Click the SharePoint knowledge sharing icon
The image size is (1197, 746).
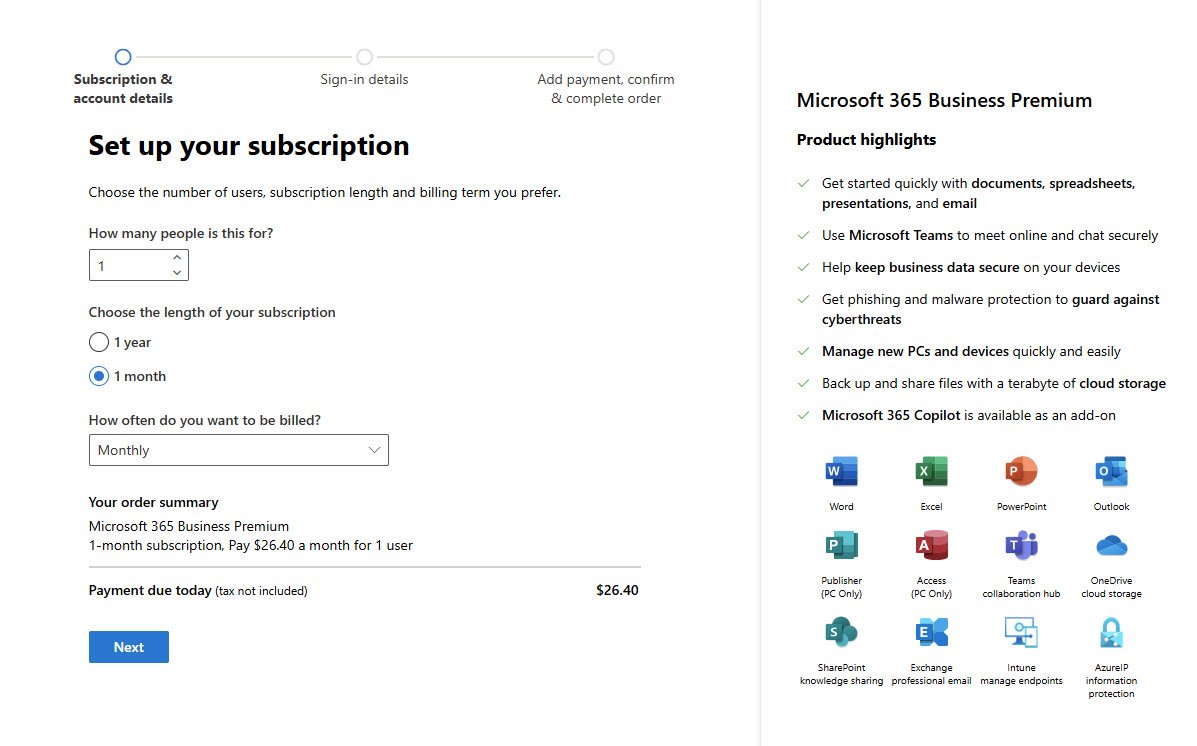(x=841, y=632)
